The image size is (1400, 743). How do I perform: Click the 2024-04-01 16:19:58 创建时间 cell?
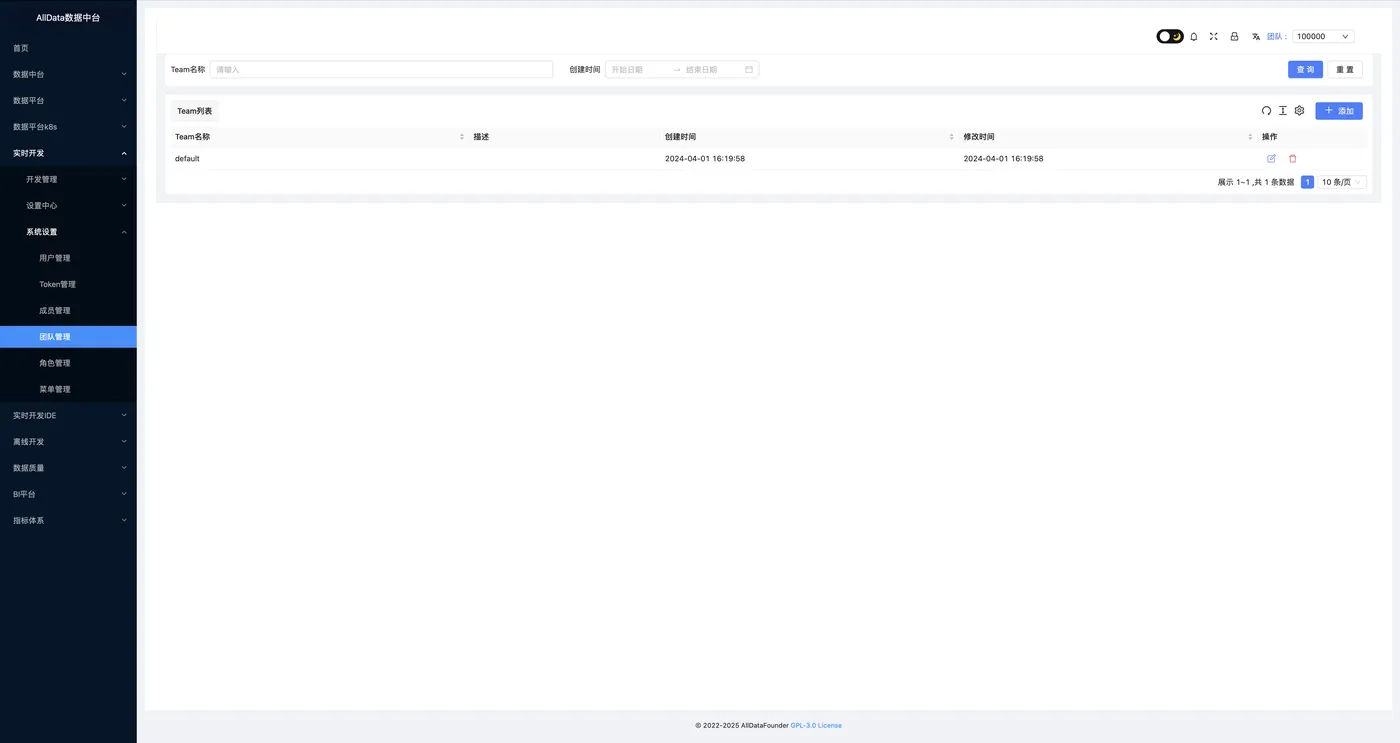point(705,158)
